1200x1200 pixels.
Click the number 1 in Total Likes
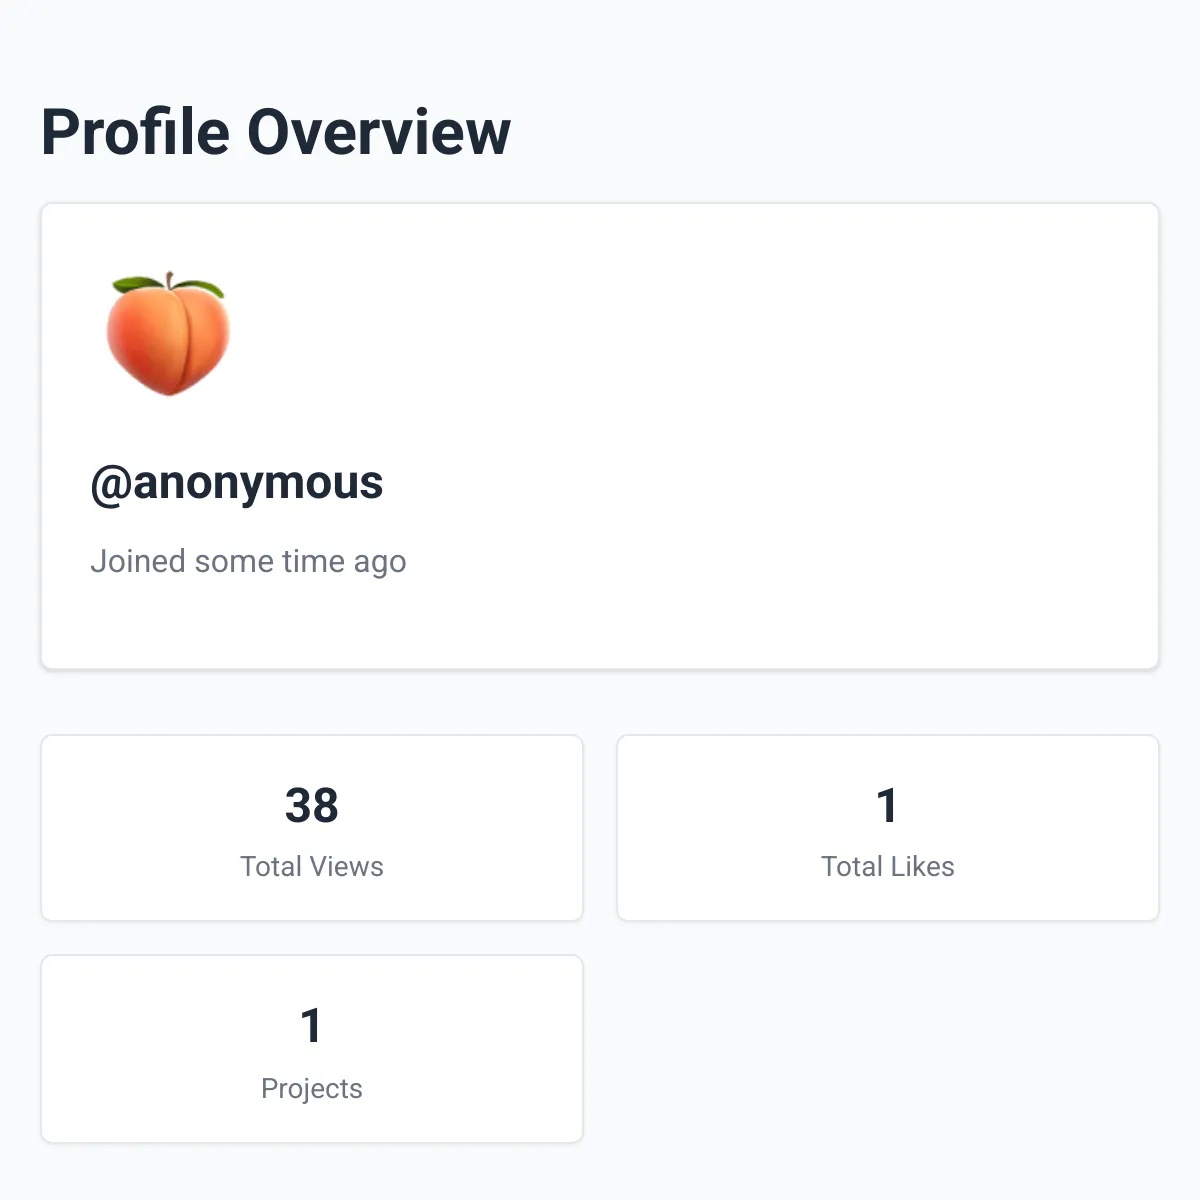(x=888, y=805)
